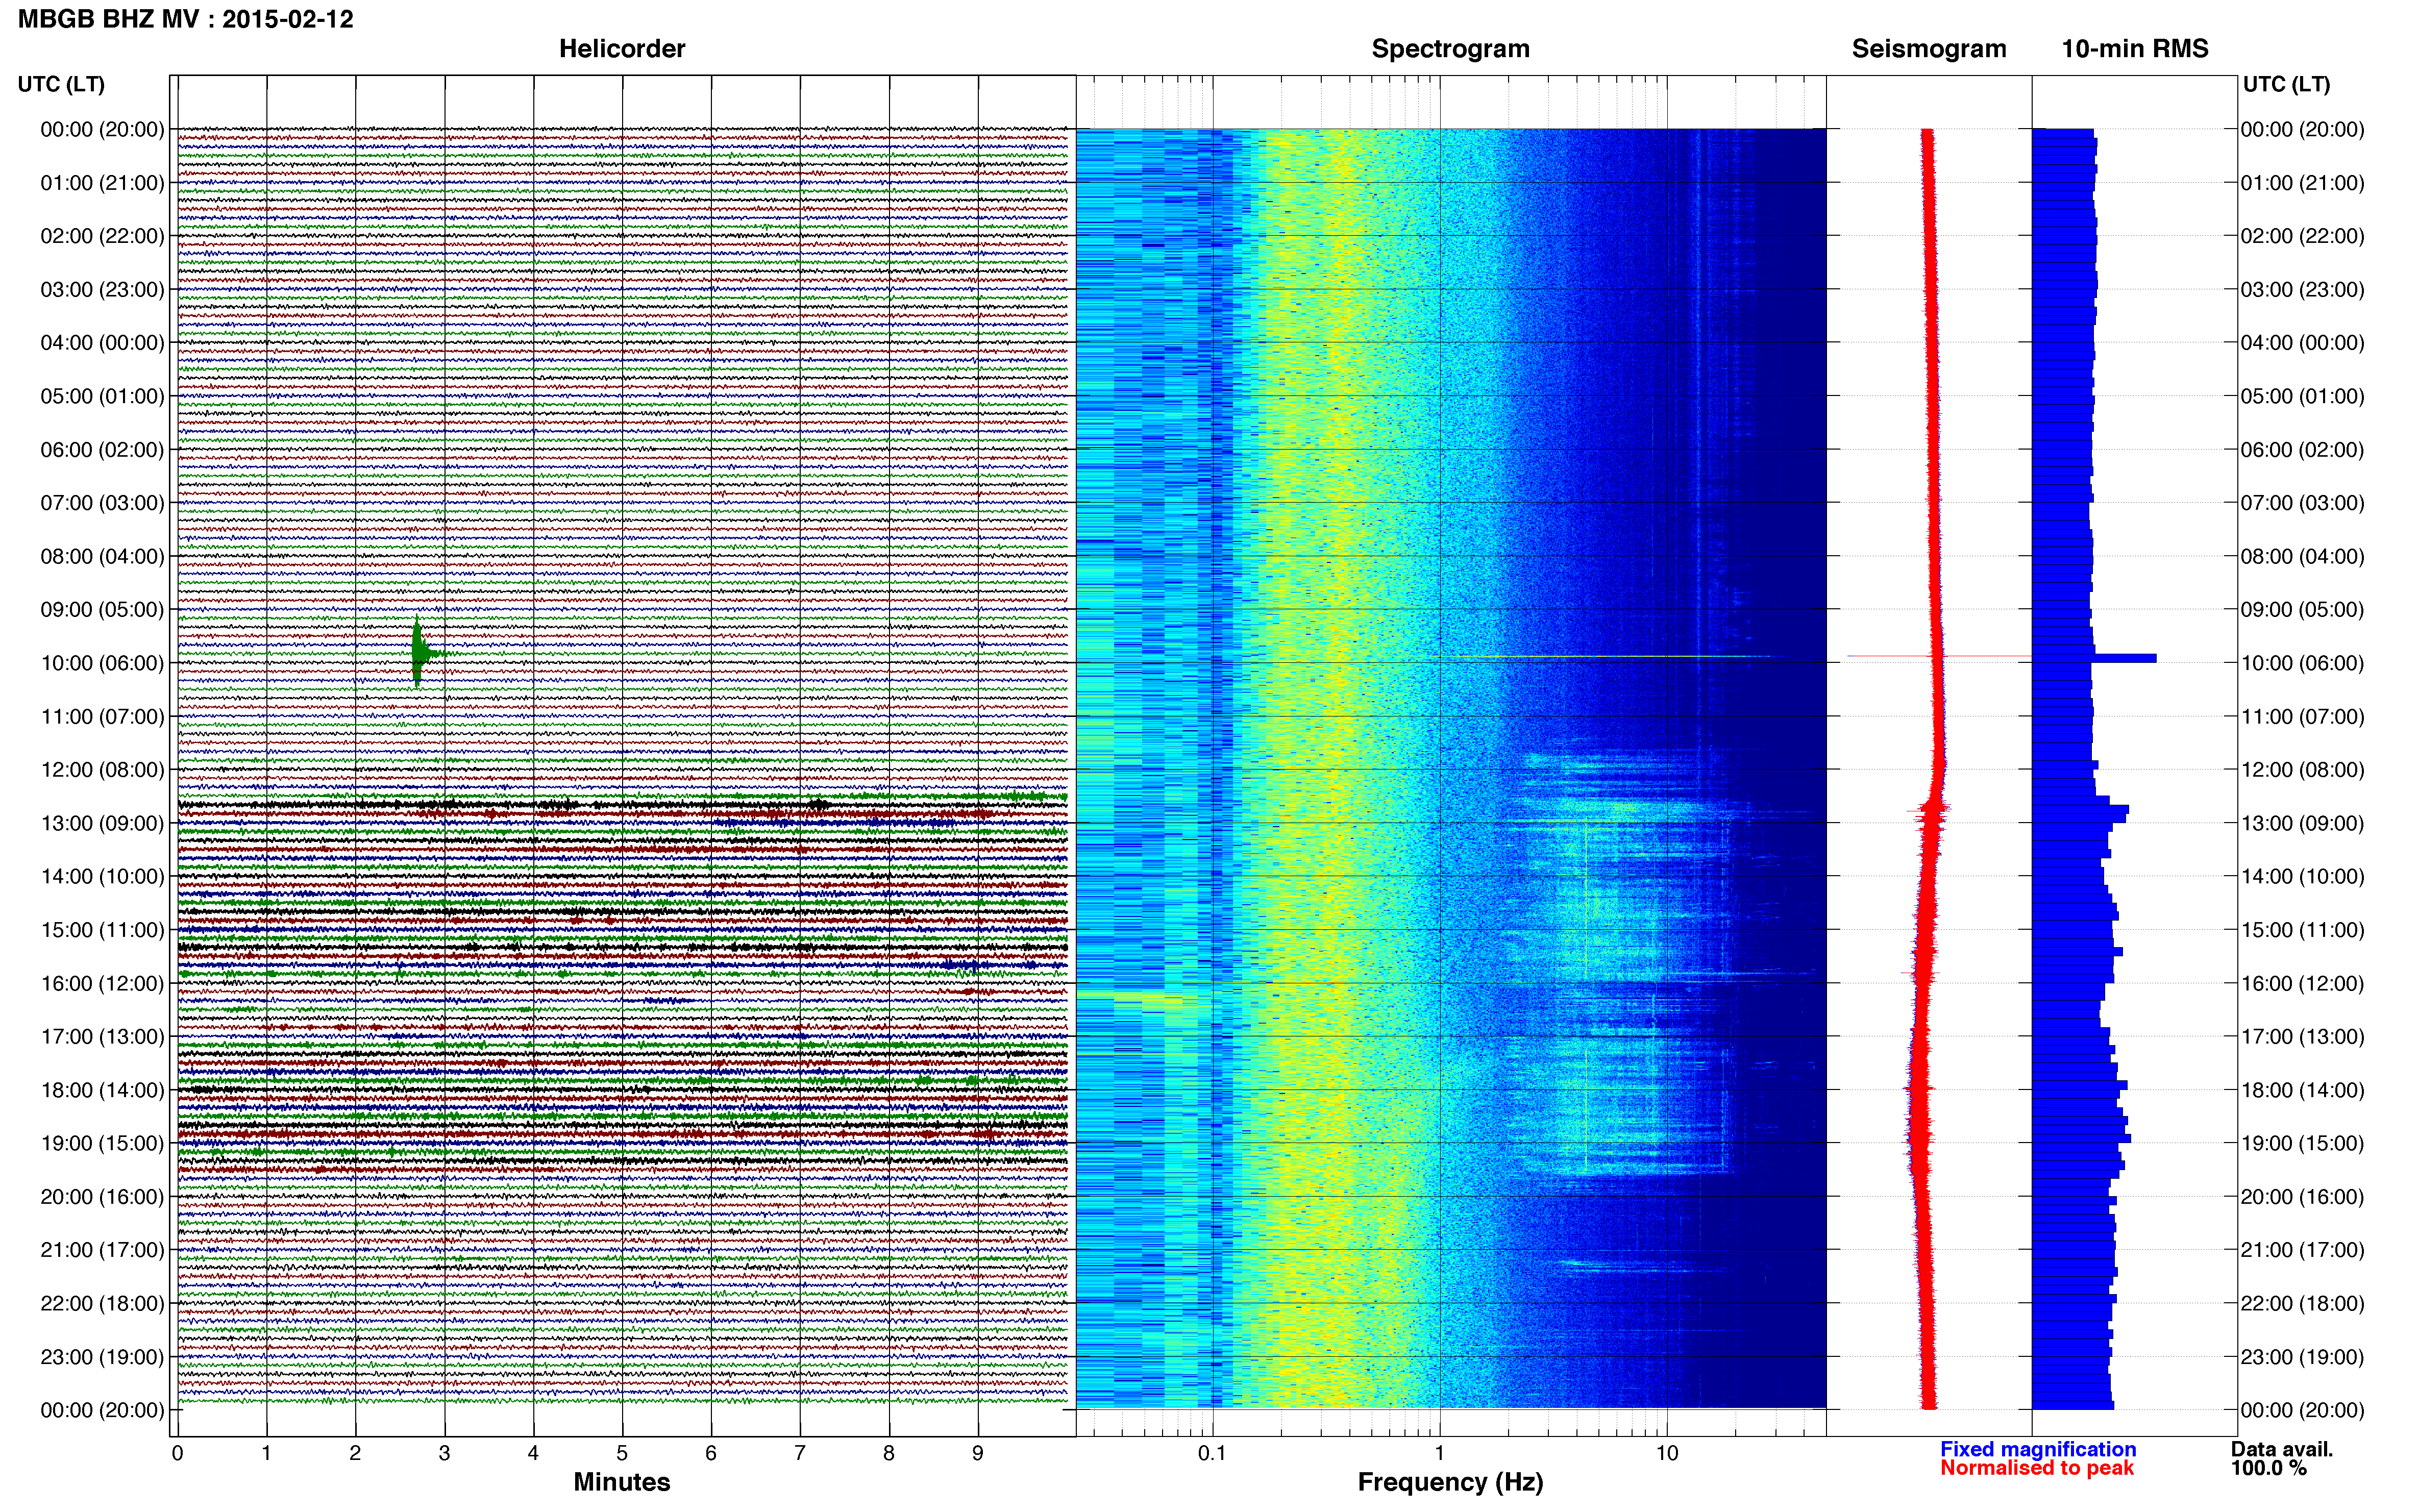Click the 'Normalised to peak' legend text
This screenshot has width=2419, height=1512.
tap(2037, 1468)
